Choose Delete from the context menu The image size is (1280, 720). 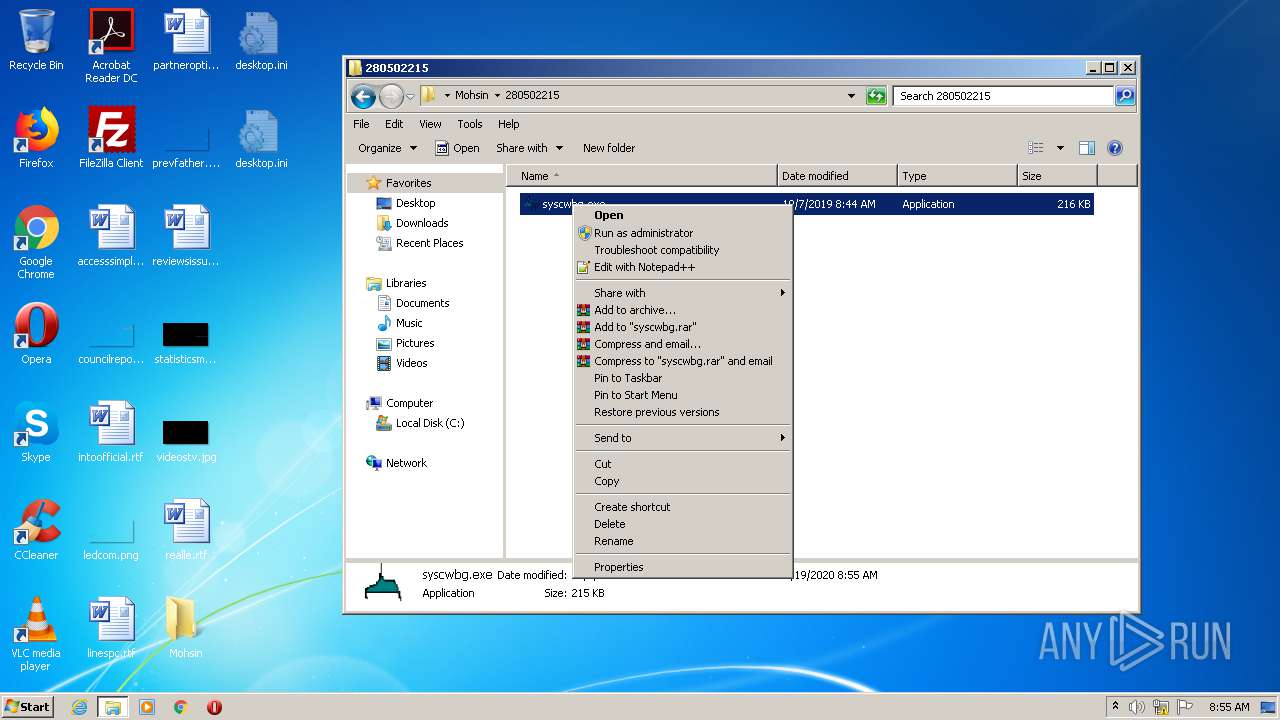[682, 524]
